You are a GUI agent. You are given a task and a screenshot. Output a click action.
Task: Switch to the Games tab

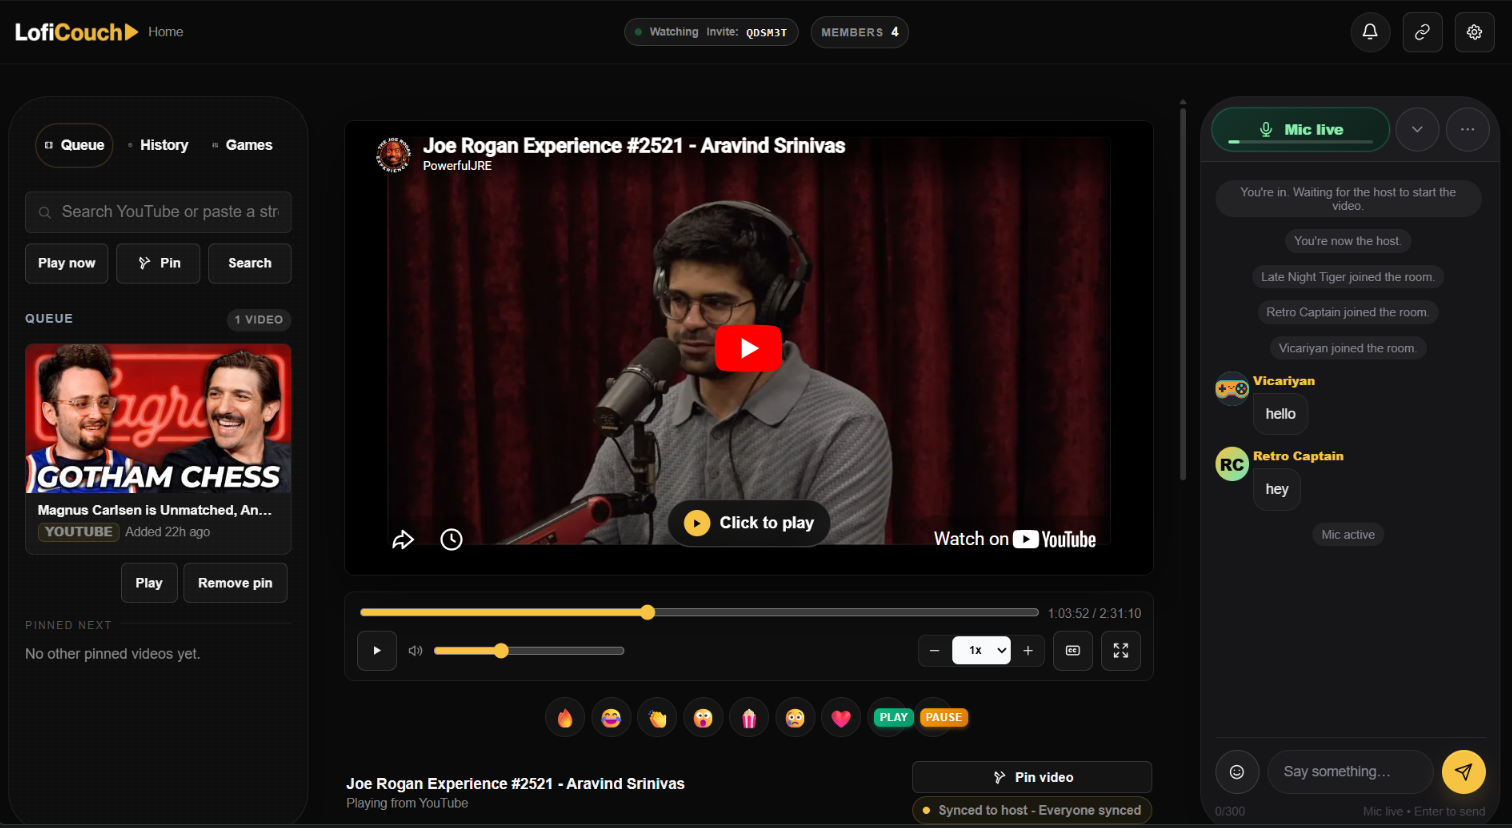242,145
